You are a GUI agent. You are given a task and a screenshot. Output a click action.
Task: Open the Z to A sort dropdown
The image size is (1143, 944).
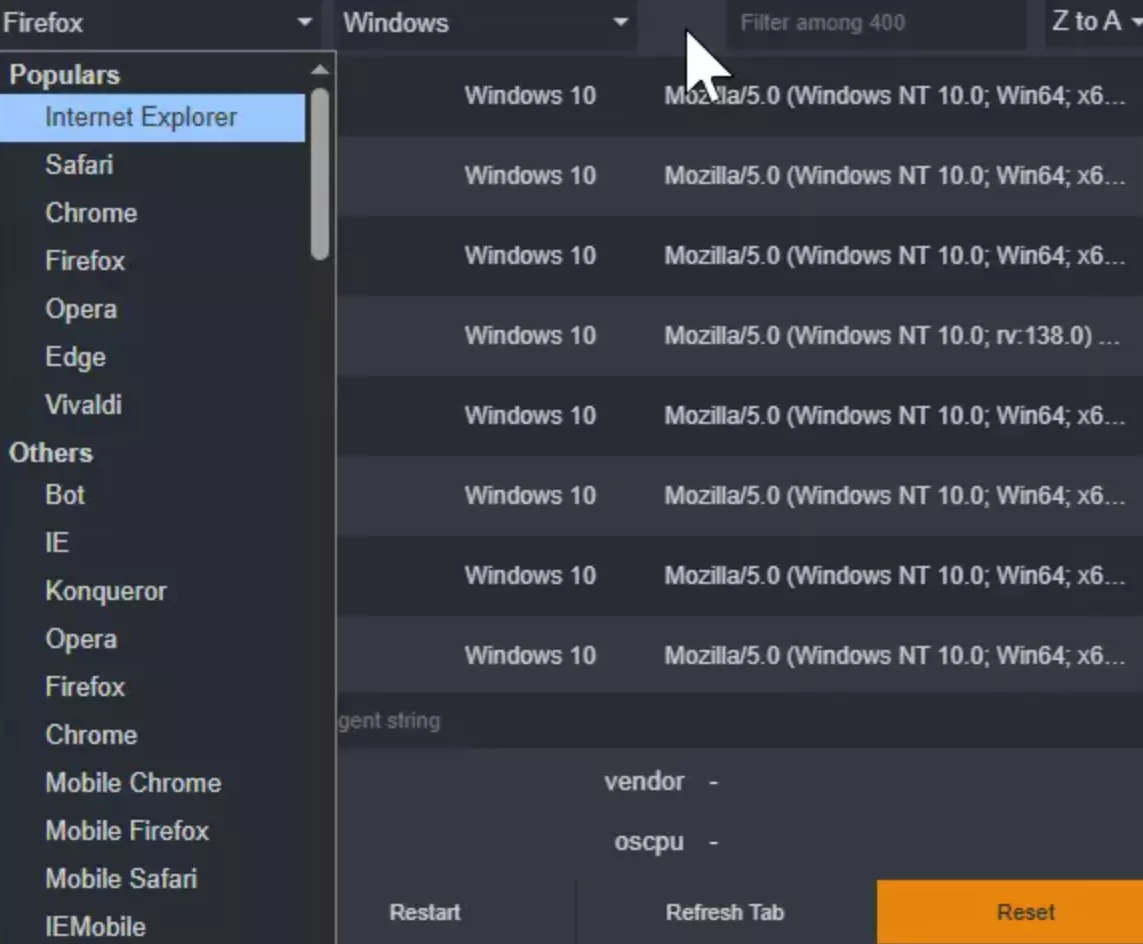click(1094, 23)
